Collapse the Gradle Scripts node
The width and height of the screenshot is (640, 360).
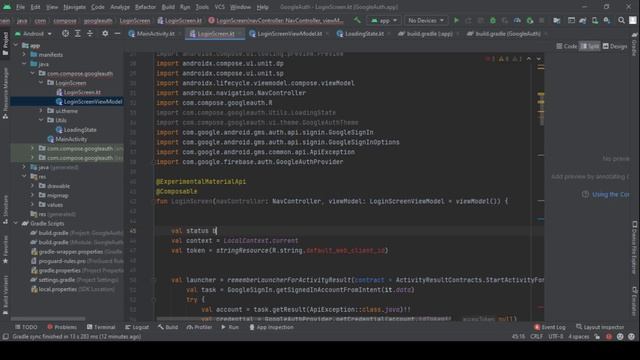(16, 223)
